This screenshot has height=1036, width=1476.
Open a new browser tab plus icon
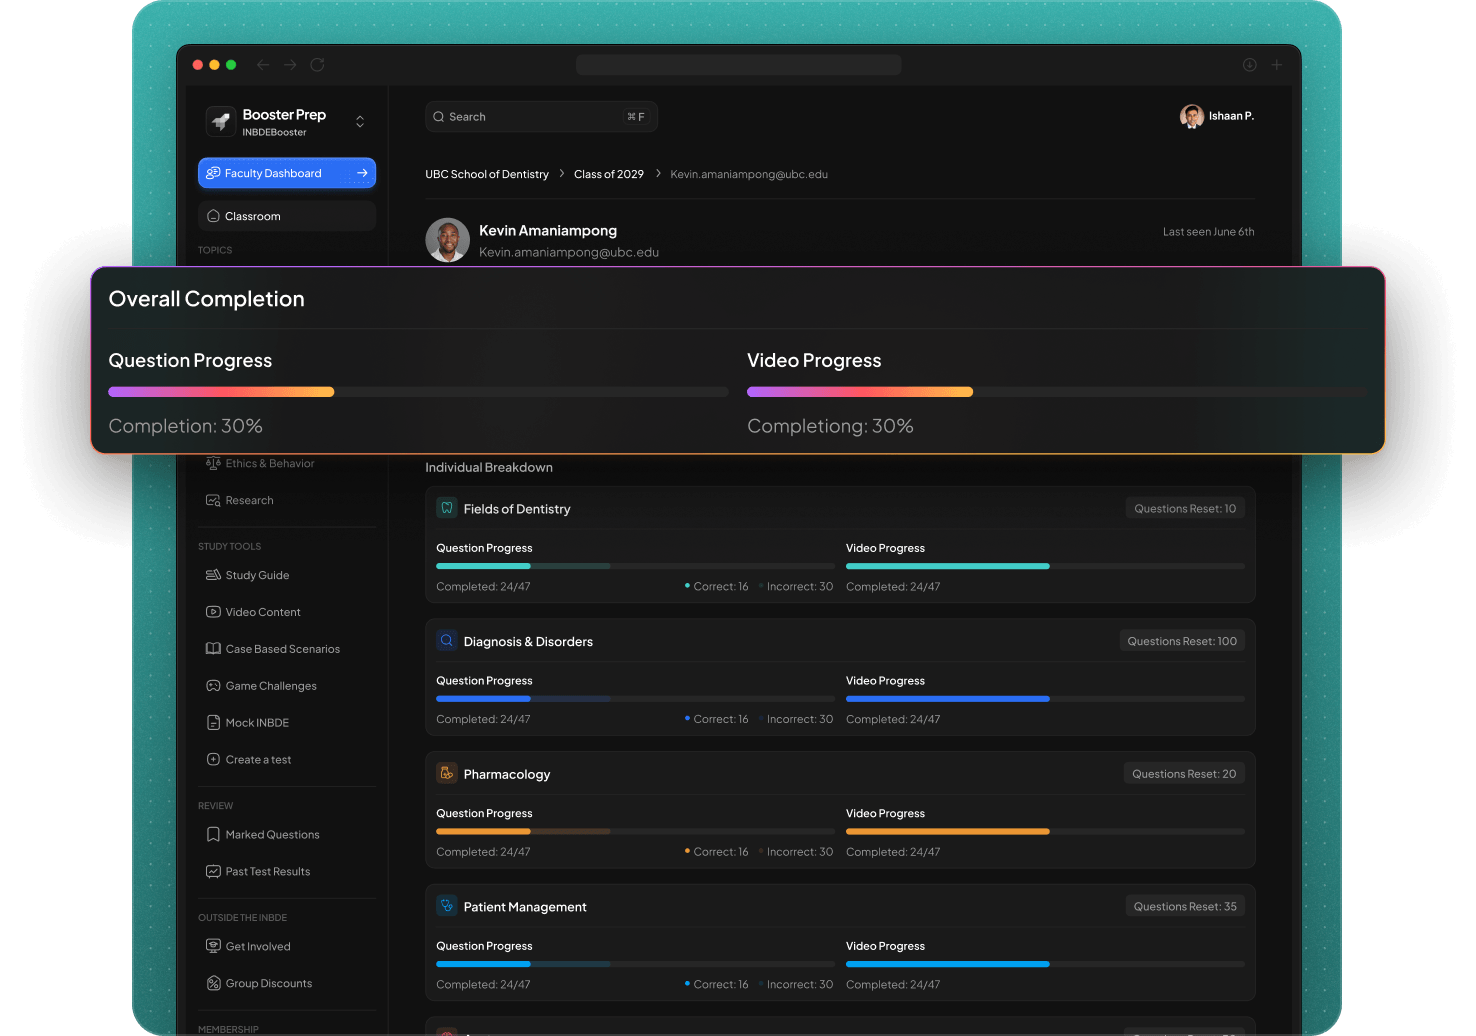[x=1277, y=65]
